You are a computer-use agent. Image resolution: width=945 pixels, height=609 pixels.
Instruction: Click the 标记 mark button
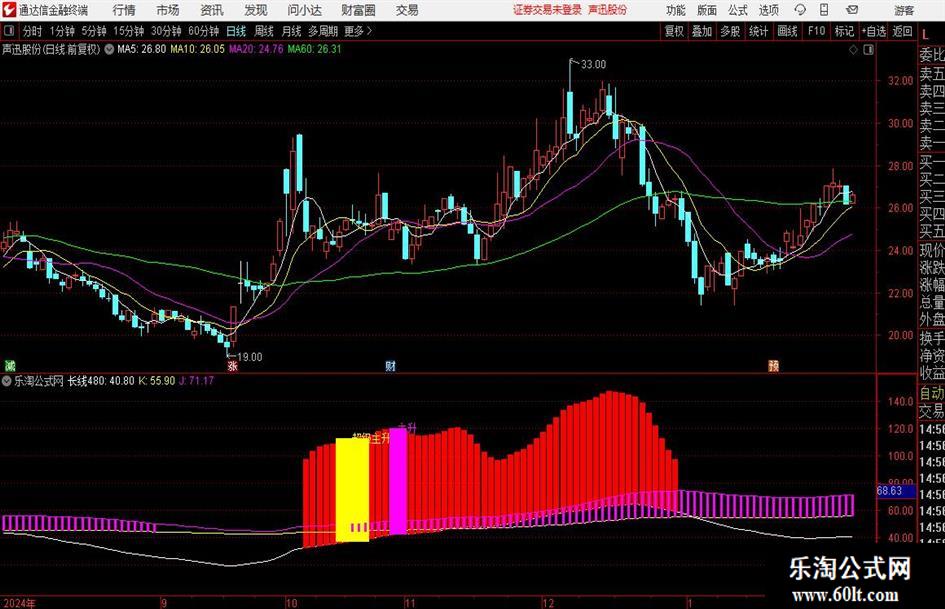tap(844, 31)
